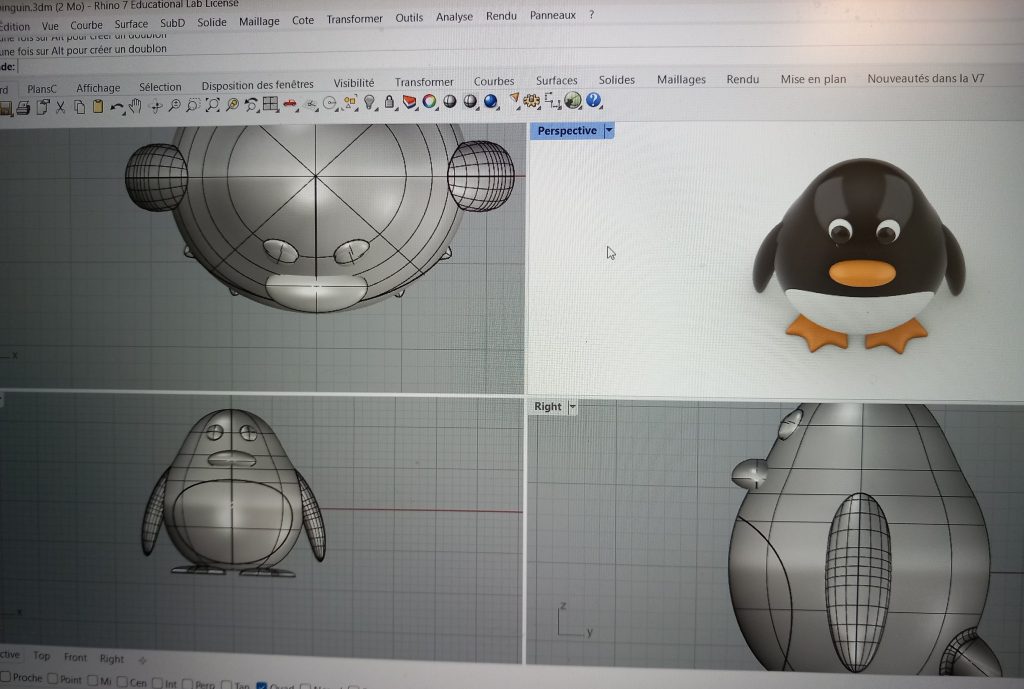
Task: Click the red car named-views icon
Action: tap(291, 103)
